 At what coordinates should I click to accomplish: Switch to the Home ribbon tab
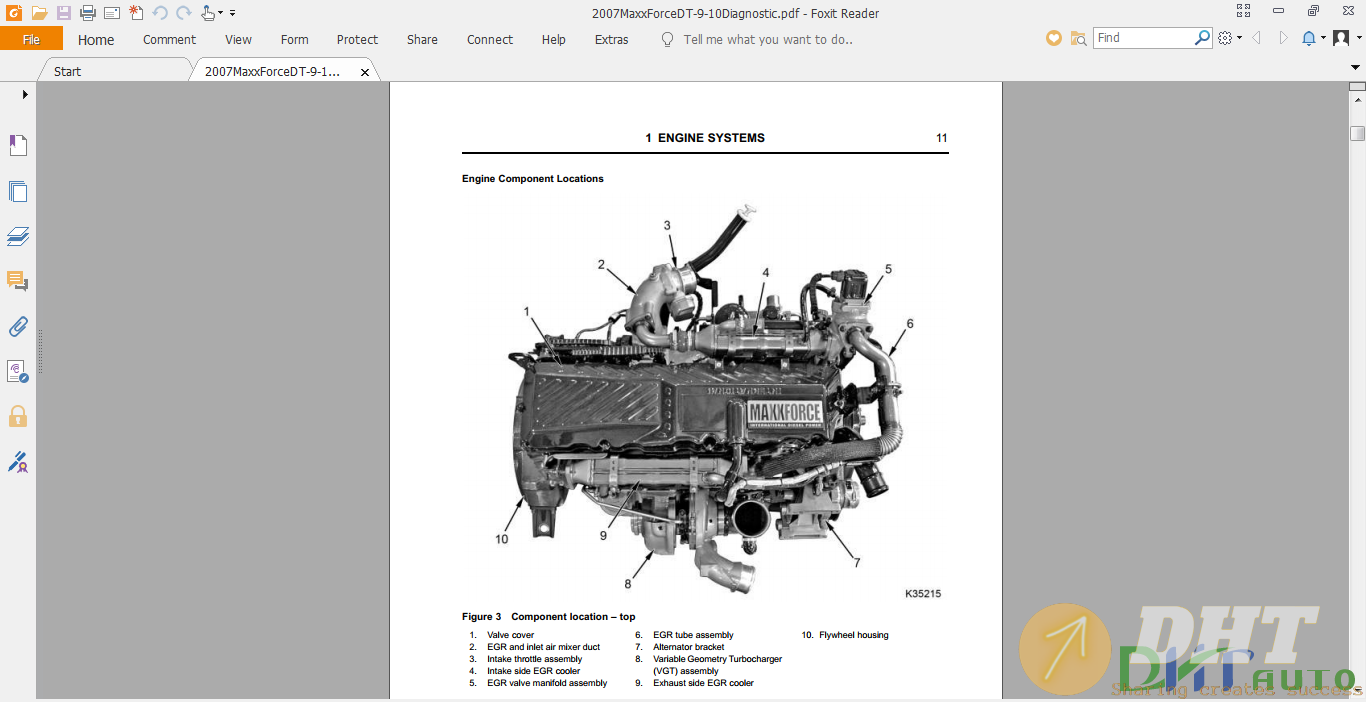coord(96,40)
